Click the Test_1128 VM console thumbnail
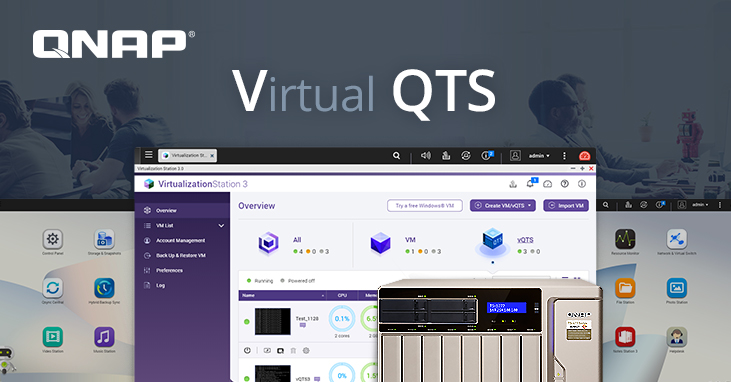 (x=273, y=321)
